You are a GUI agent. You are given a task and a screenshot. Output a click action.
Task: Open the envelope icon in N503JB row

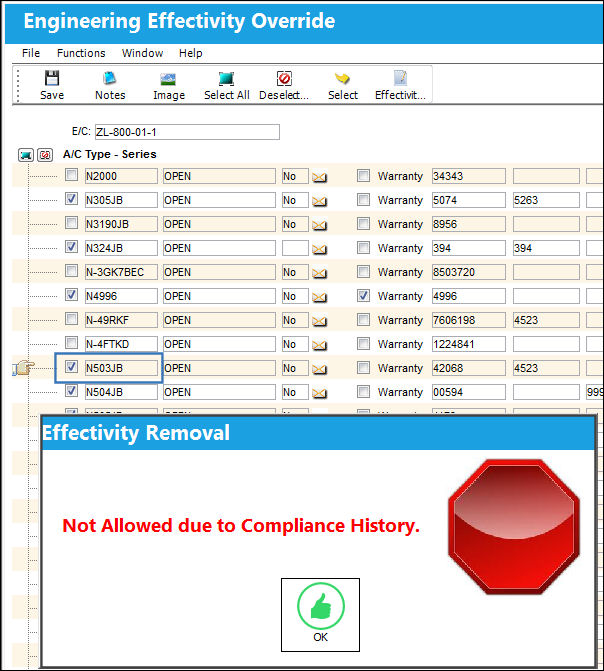pos(319,368)
